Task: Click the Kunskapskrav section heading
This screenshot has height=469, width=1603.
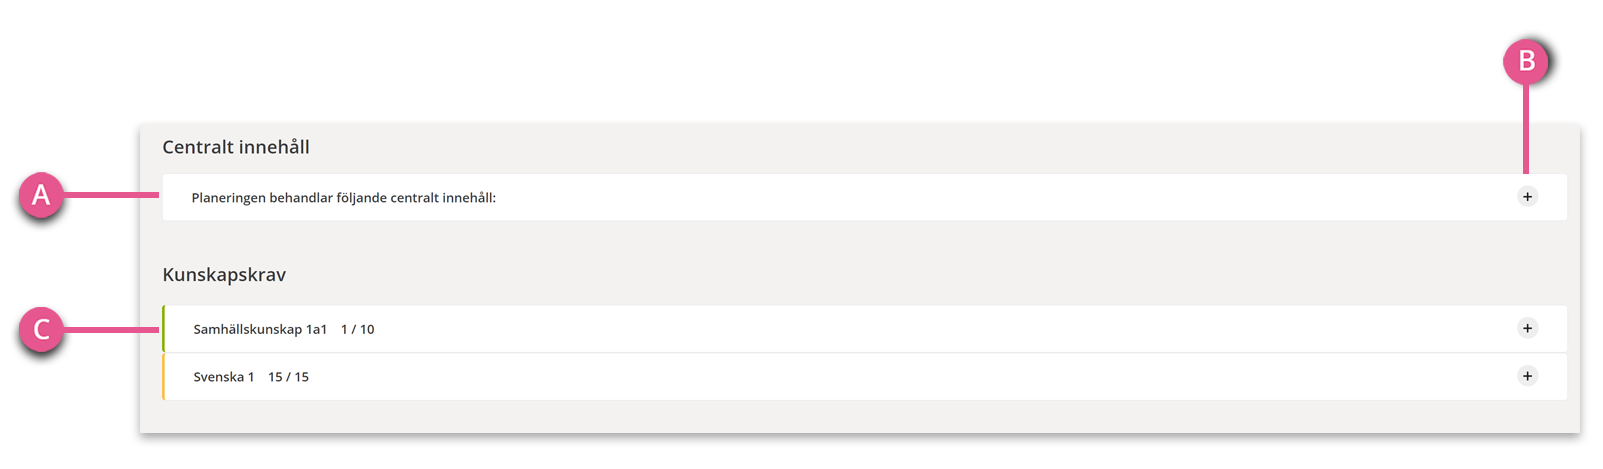Action: click(x=224, y=275)
